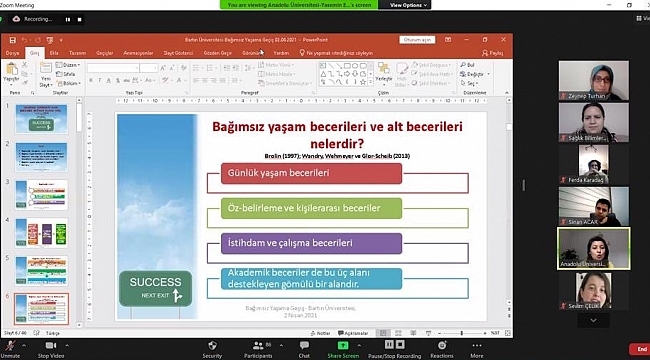Click the PowerPoint Save icon
This screenshot has height=360, width=650.
12,40
